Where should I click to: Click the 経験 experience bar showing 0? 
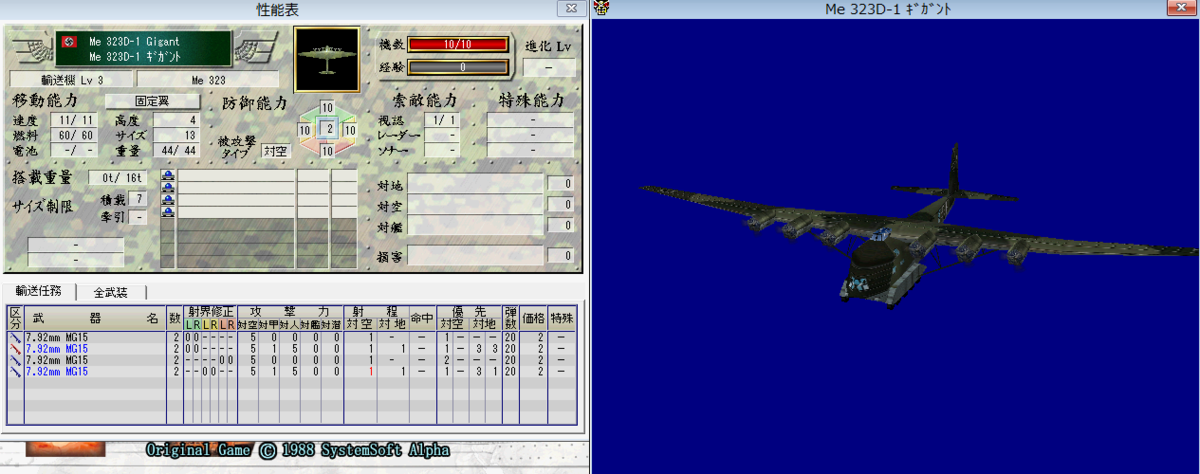coord(458,68)
